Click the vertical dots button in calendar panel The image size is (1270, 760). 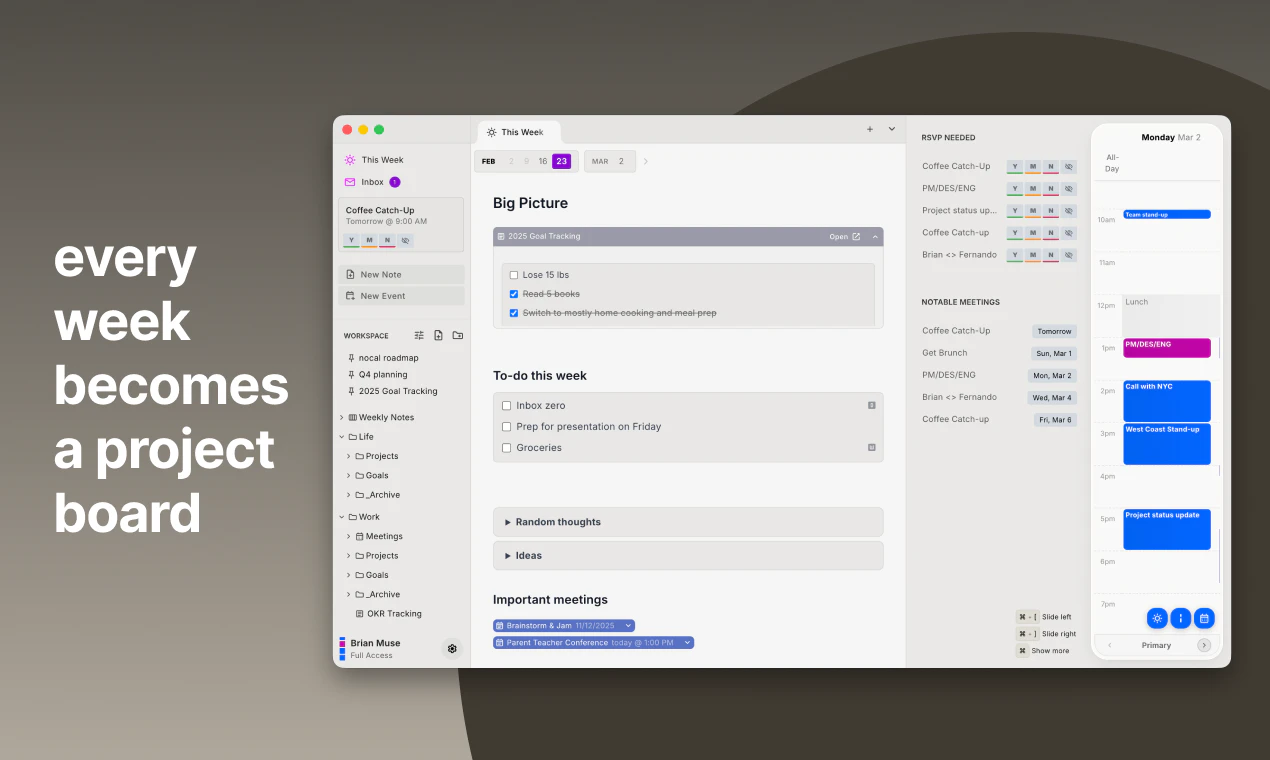pyautogui.click(x=1181, y=618)
